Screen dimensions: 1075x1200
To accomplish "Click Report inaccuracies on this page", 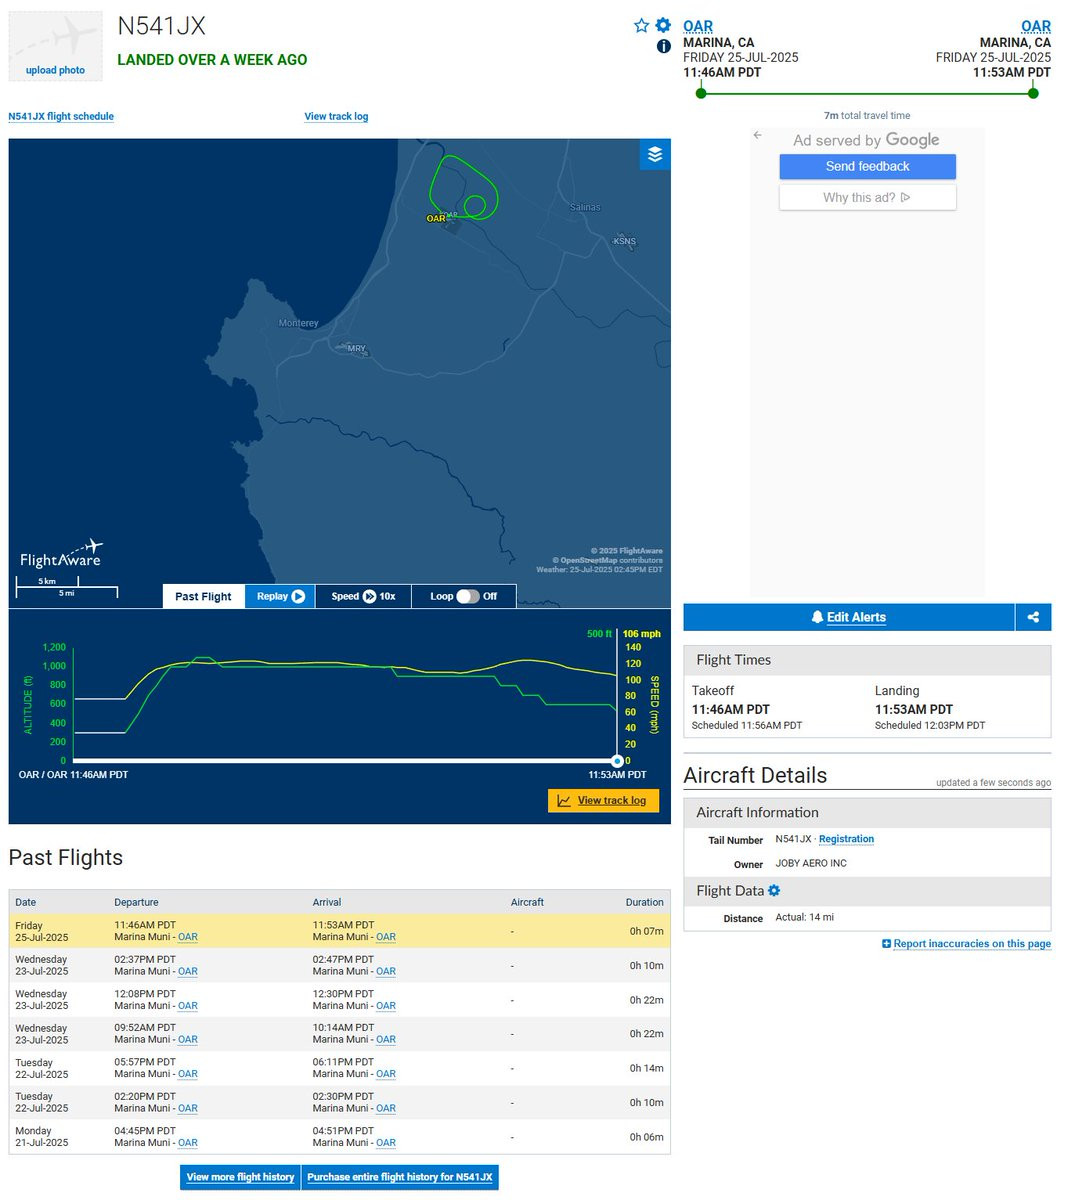I will [966, 943].
